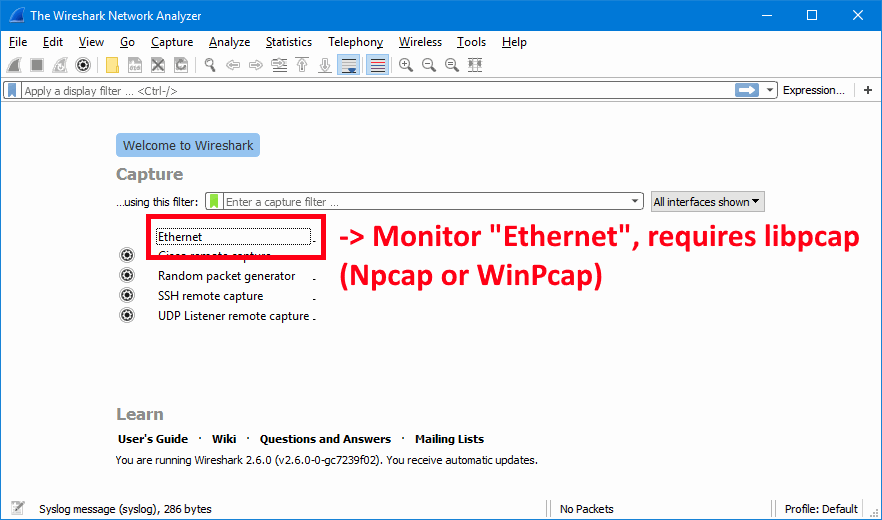Open Questions and Answers link

325,439
